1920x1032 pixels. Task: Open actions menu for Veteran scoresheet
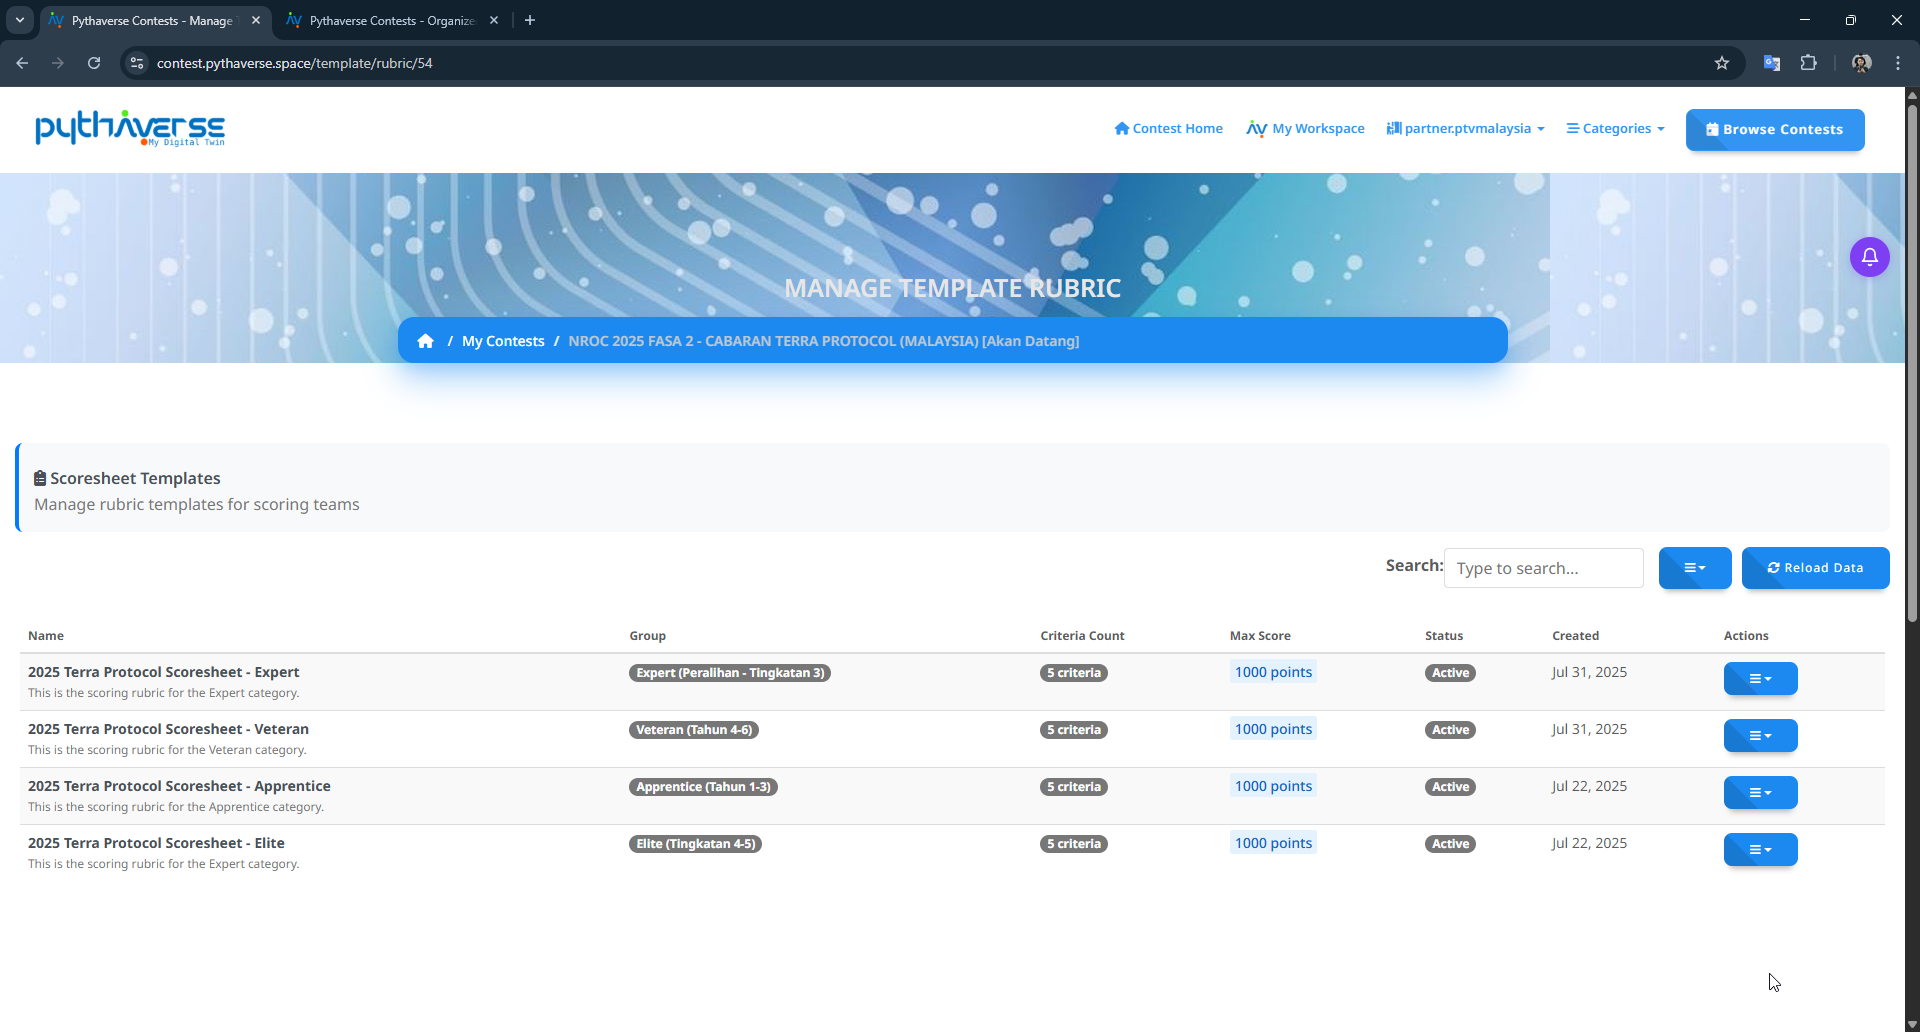click(x=1760, y=735)
